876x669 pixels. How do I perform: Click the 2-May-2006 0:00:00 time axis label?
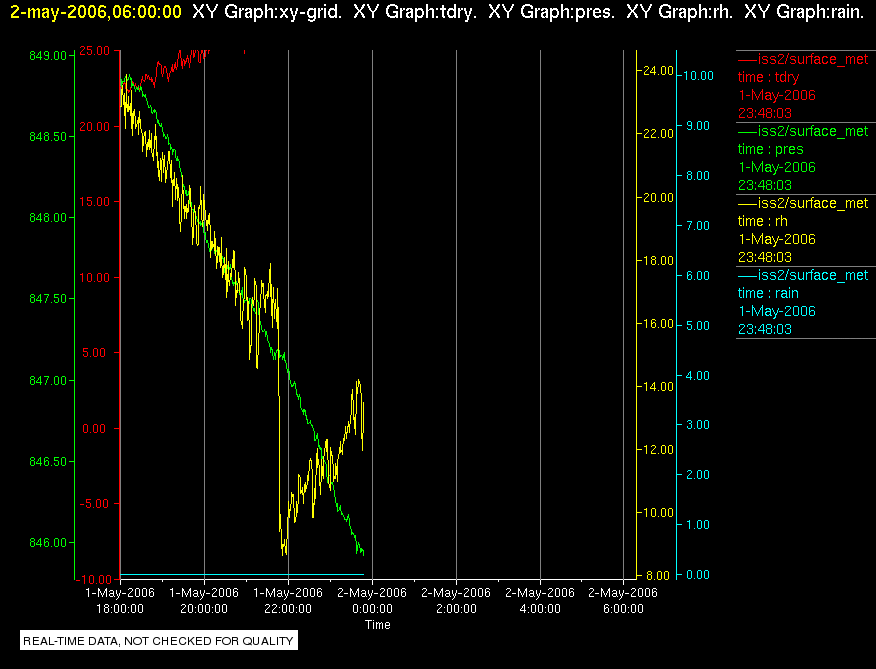point(372,601)
